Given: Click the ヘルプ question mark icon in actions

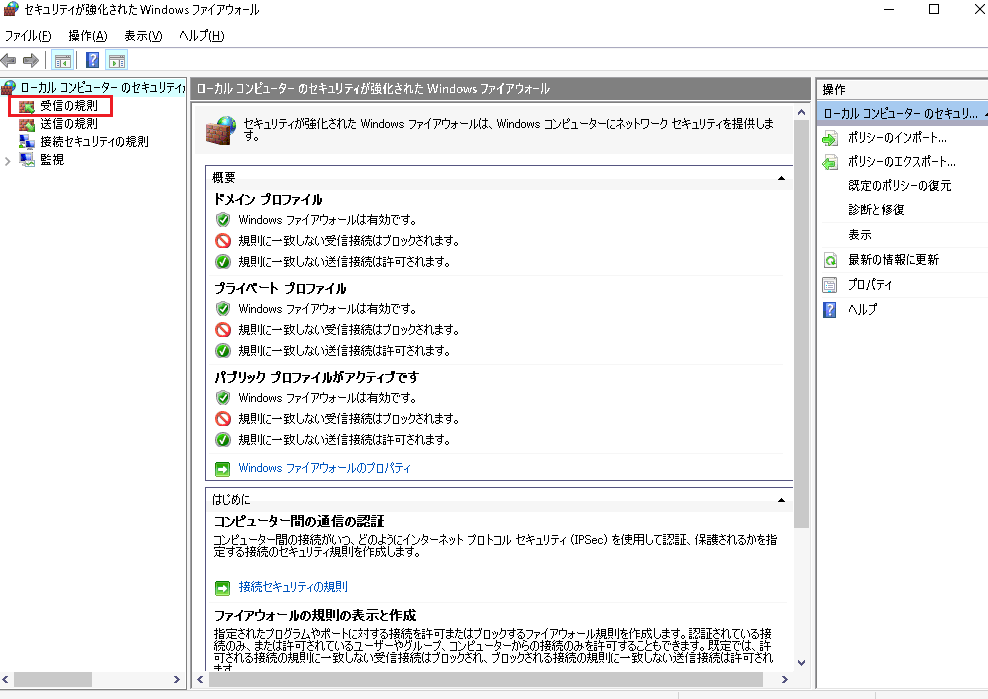Looking at the screenshot, I should click(x=830, y=309).
